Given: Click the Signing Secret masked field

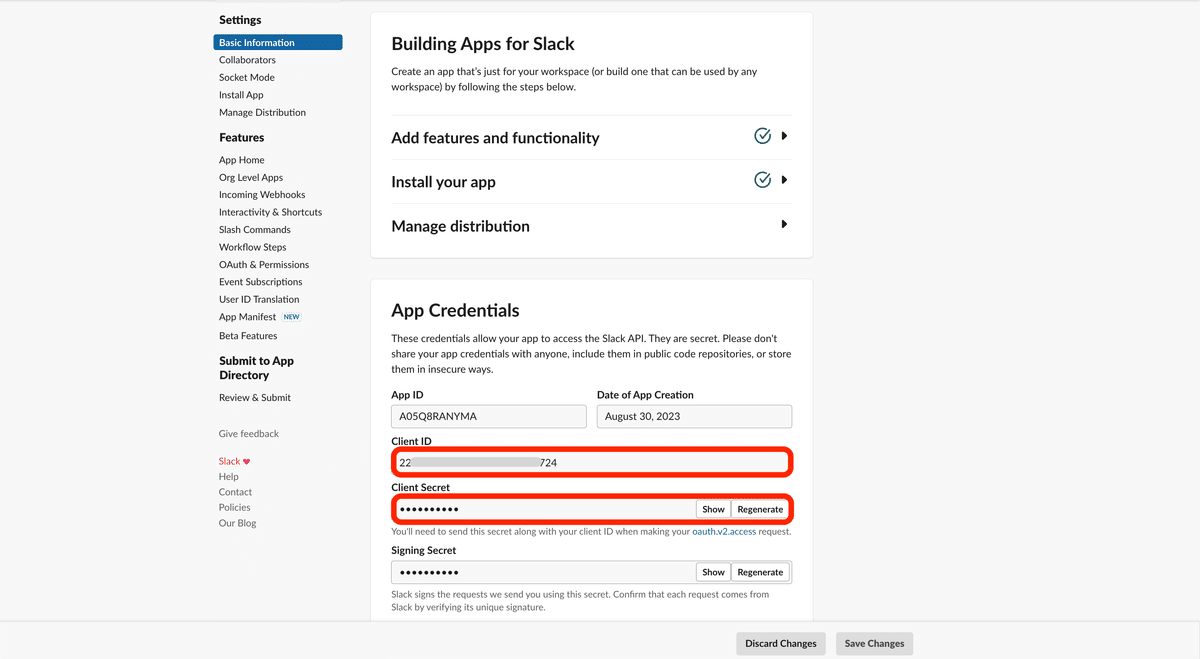Looking at the screenshot, I should pos(543,572).
